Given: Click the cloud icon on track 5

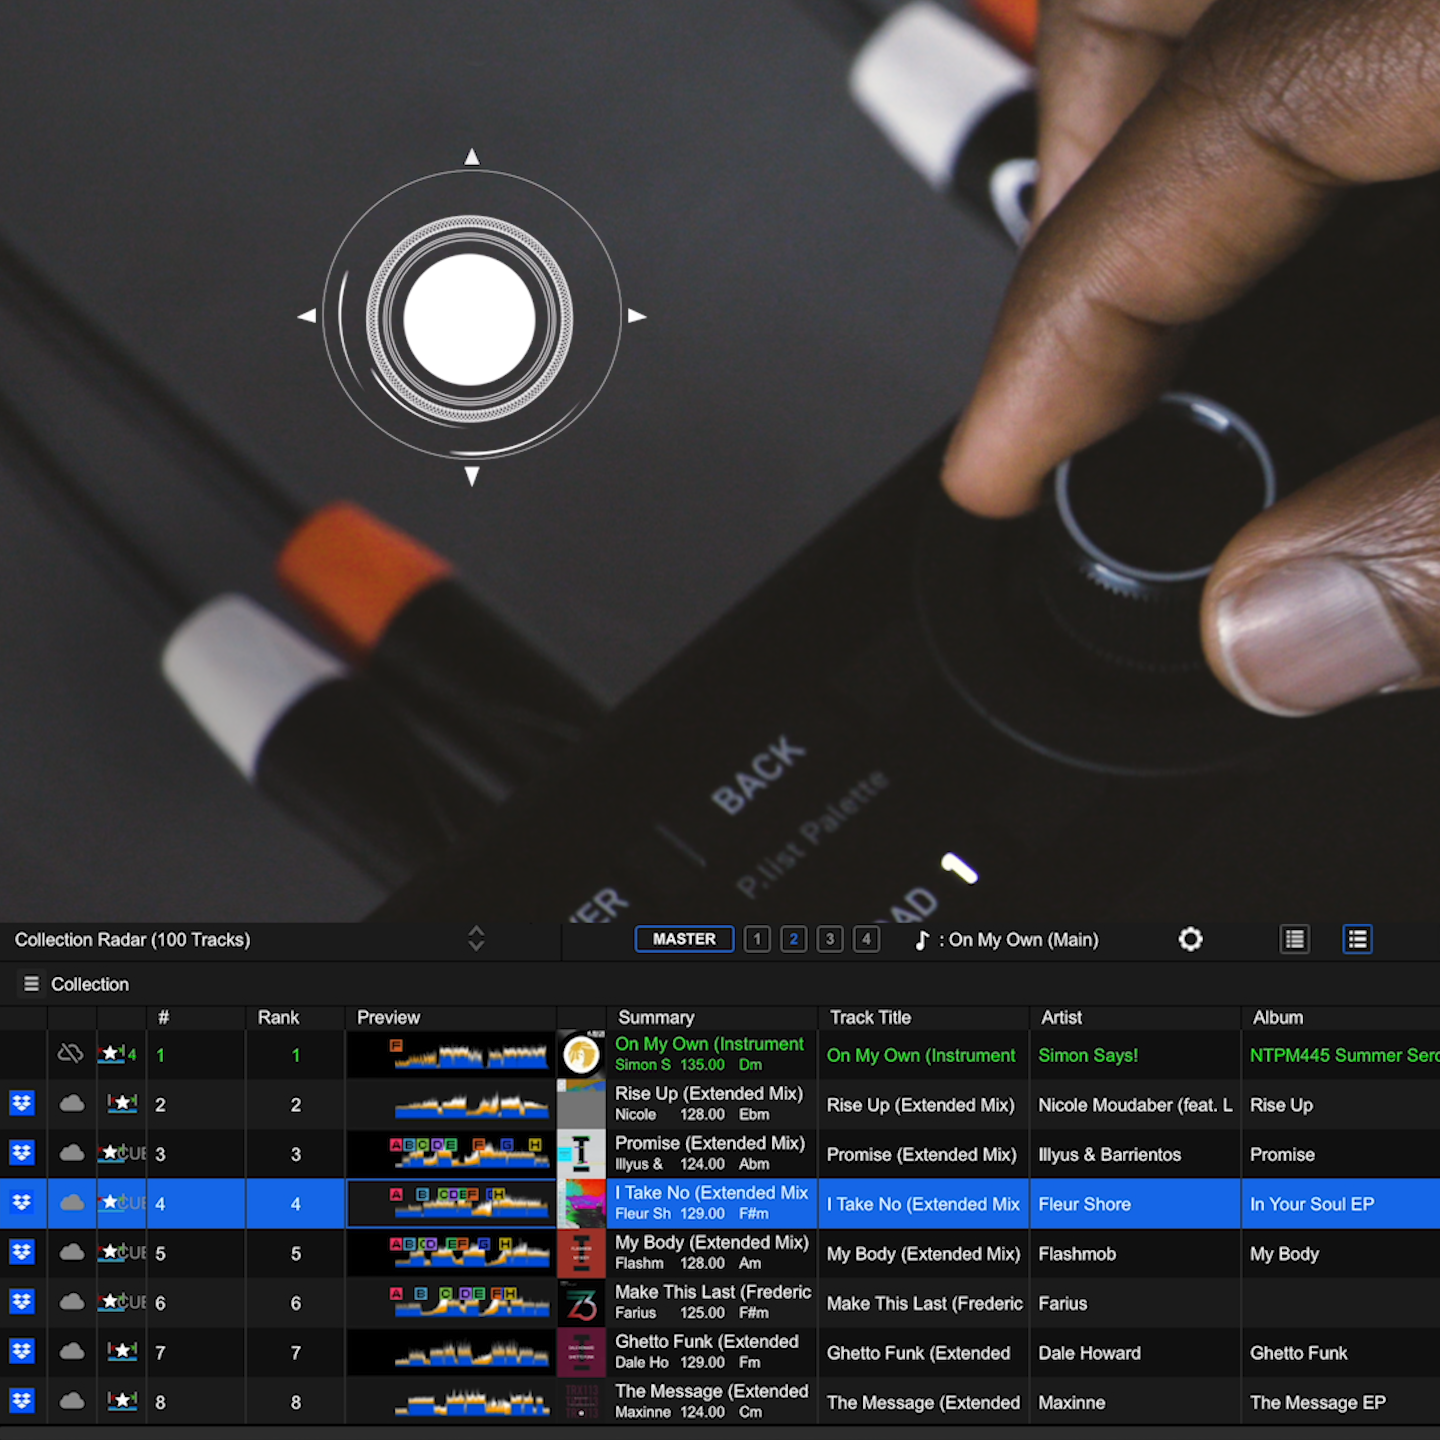Looking at the screenshot, I should pos(72,1252).
